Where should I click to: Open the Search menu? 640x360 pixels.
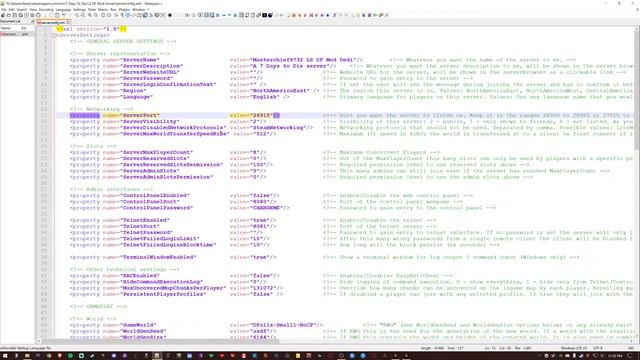click(x=22, y=9)
